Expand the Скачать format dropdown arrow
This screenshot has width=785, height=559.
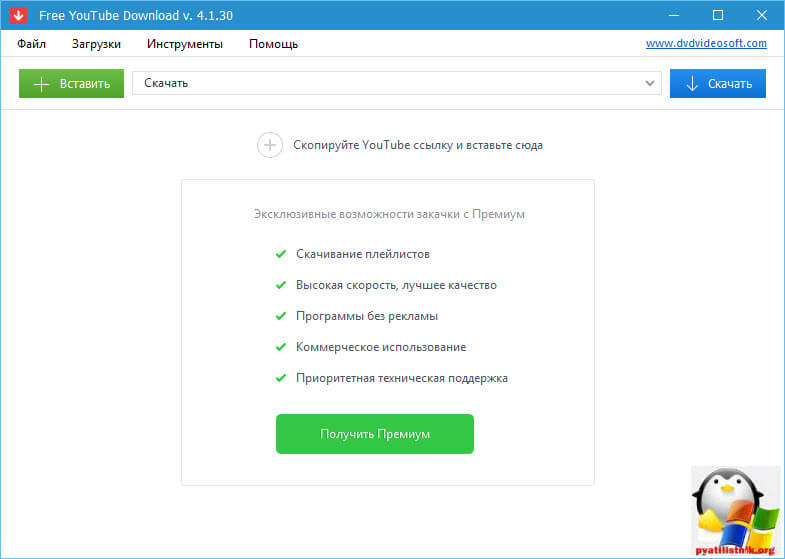click(x=650, y=83)
